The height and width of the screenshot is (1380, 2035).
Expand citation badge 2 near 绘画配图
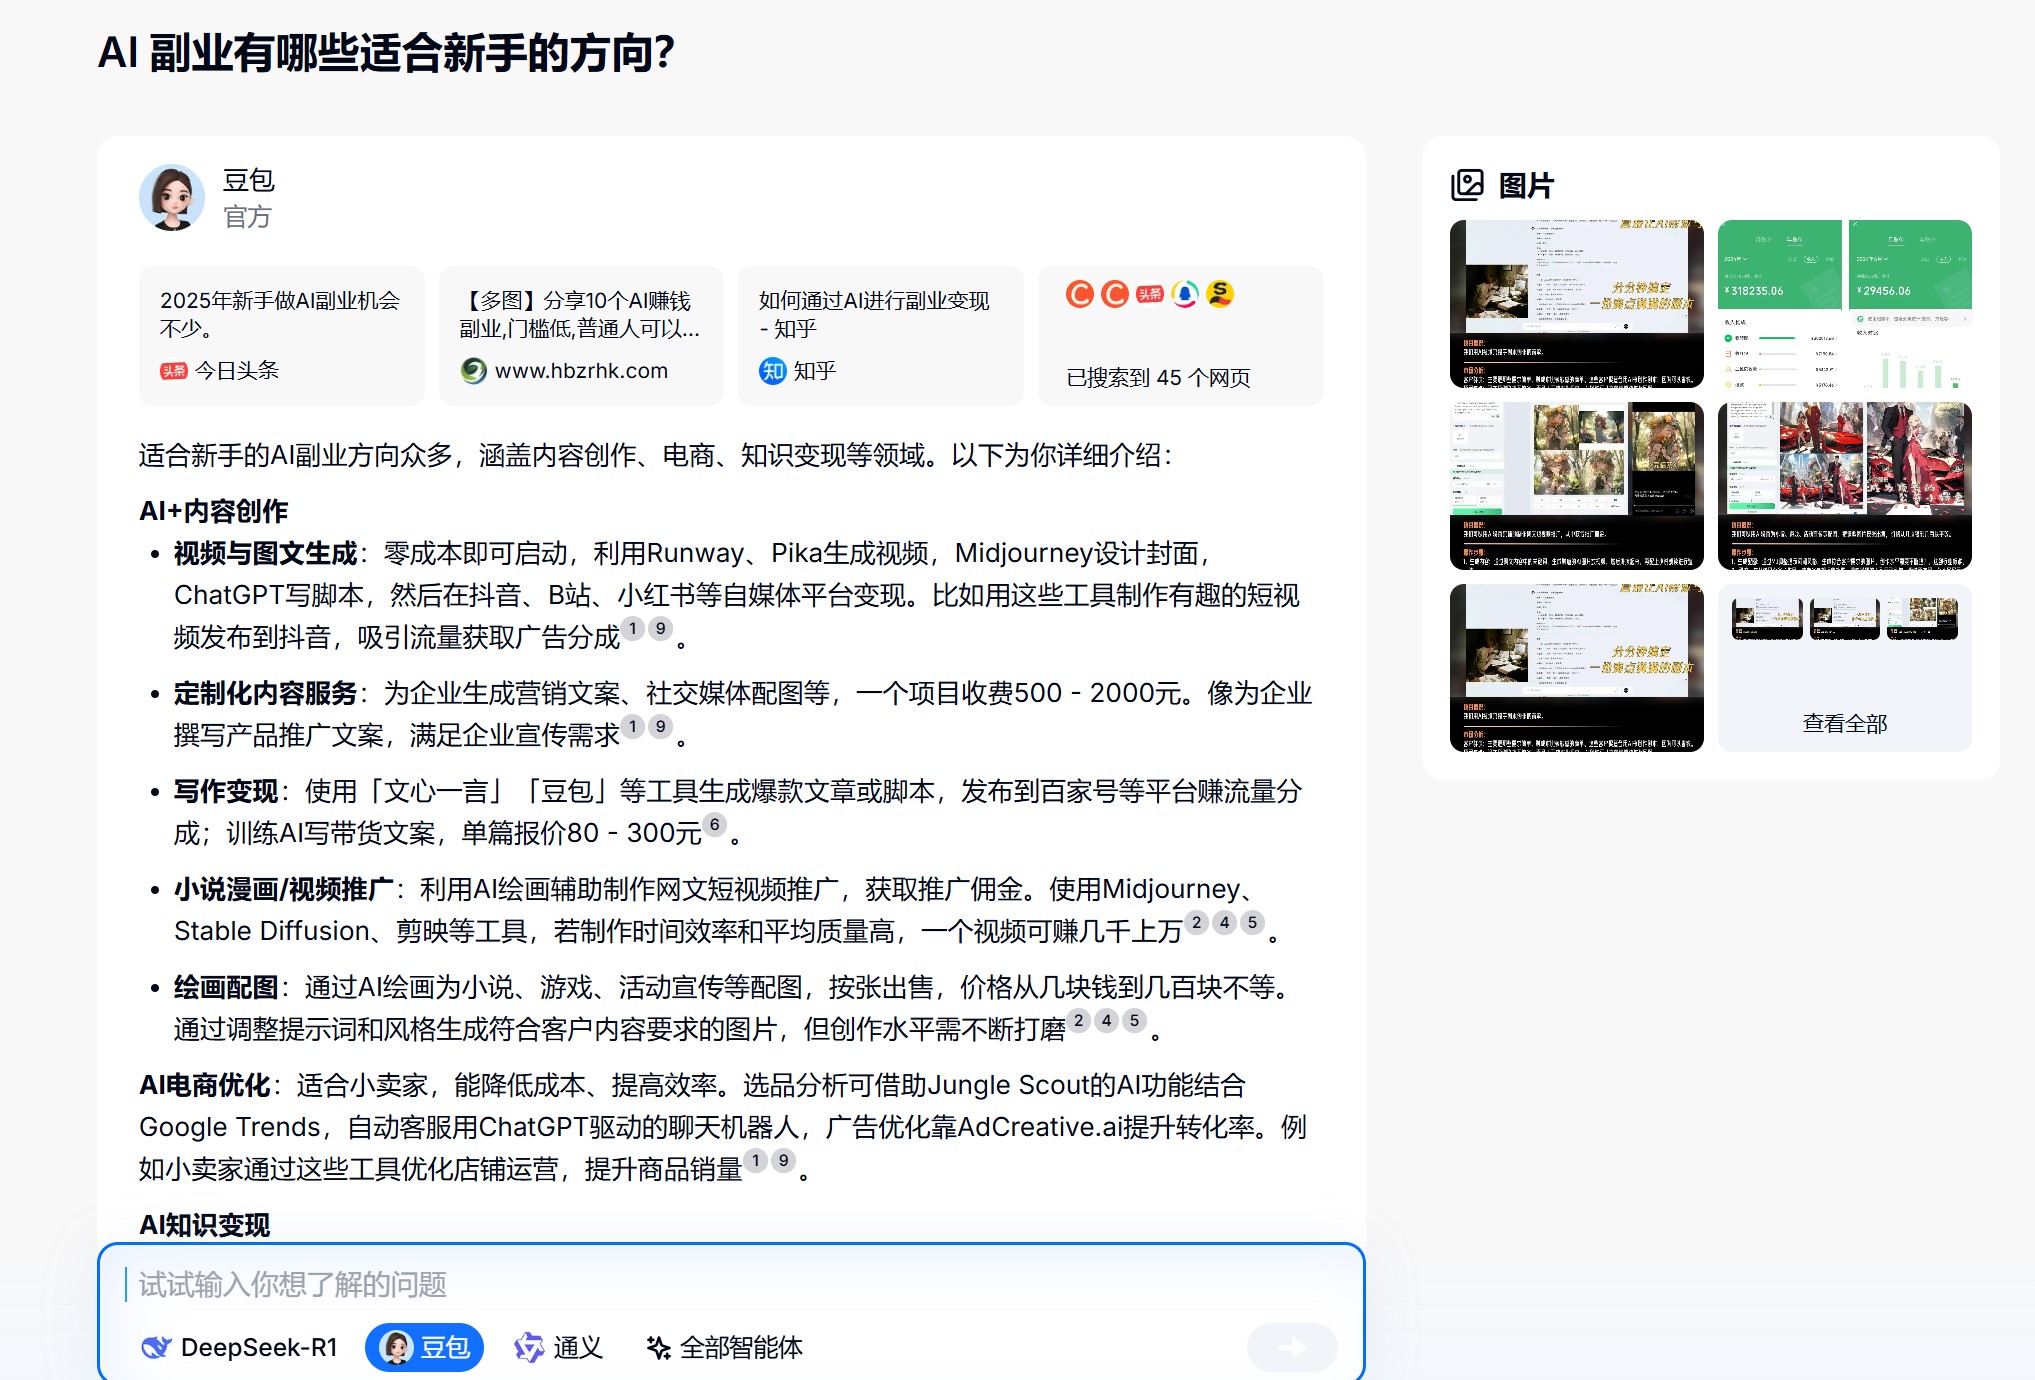click(x=1078, y=1021)
